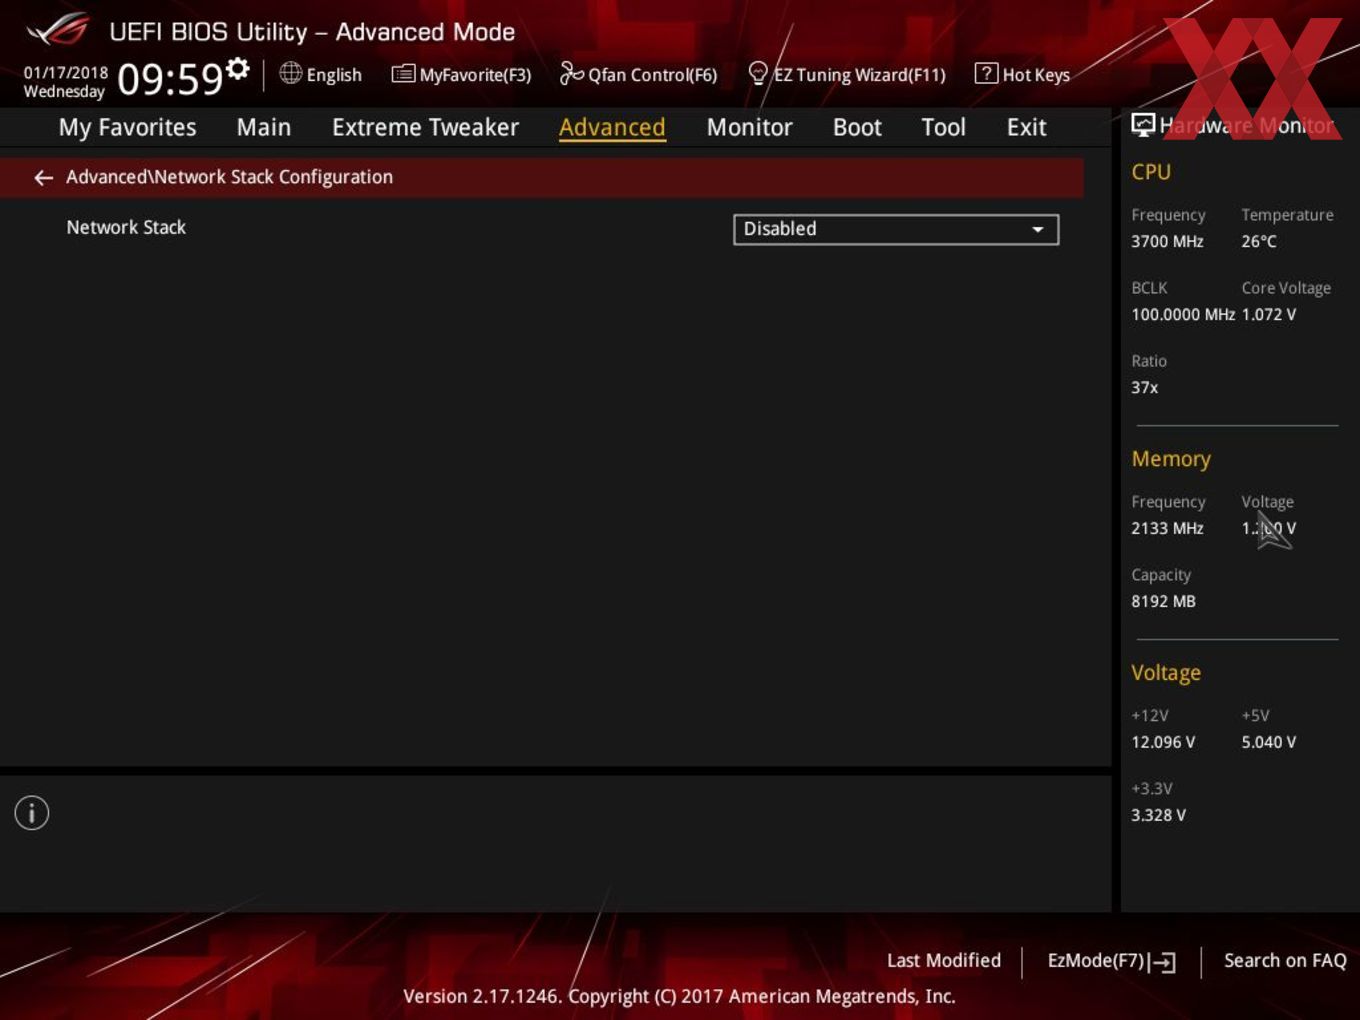Select the Network Stack setting label
Viewport: 1360px width, 1020px height.
pyautogui.click(x=126, y=227)
